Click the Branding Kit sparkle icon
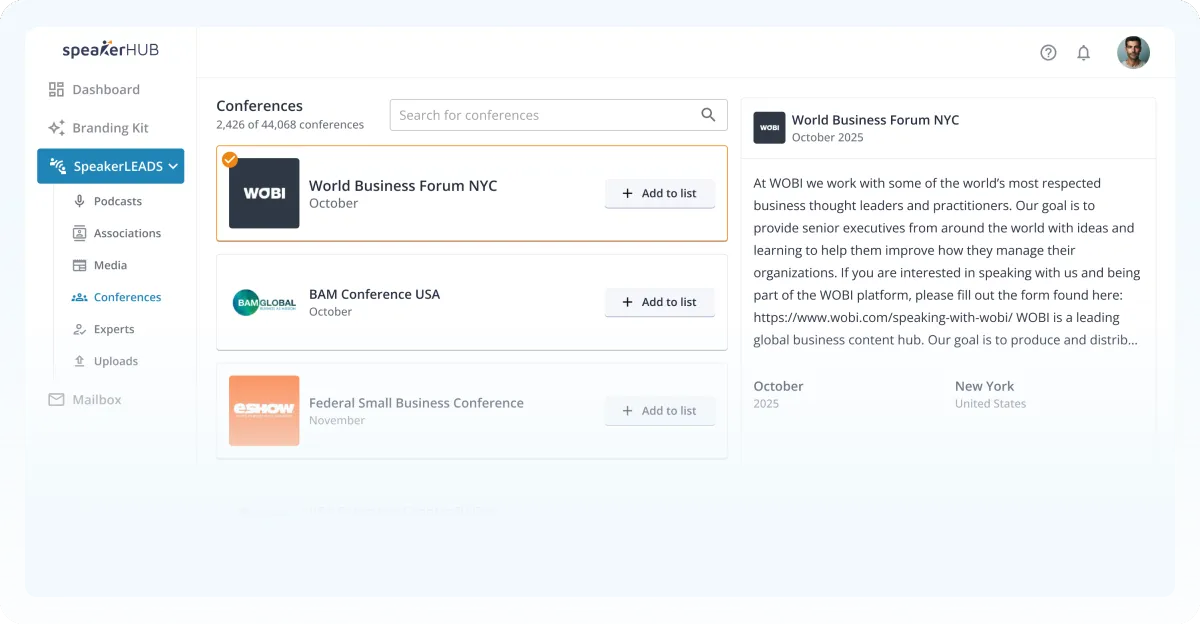The image size is (1200, 624). (x=56, y=128)
